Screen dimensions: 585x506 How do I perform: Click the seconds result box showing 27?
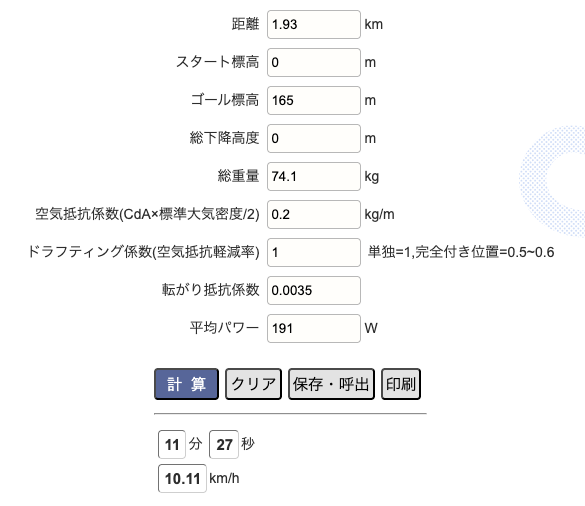224,444
